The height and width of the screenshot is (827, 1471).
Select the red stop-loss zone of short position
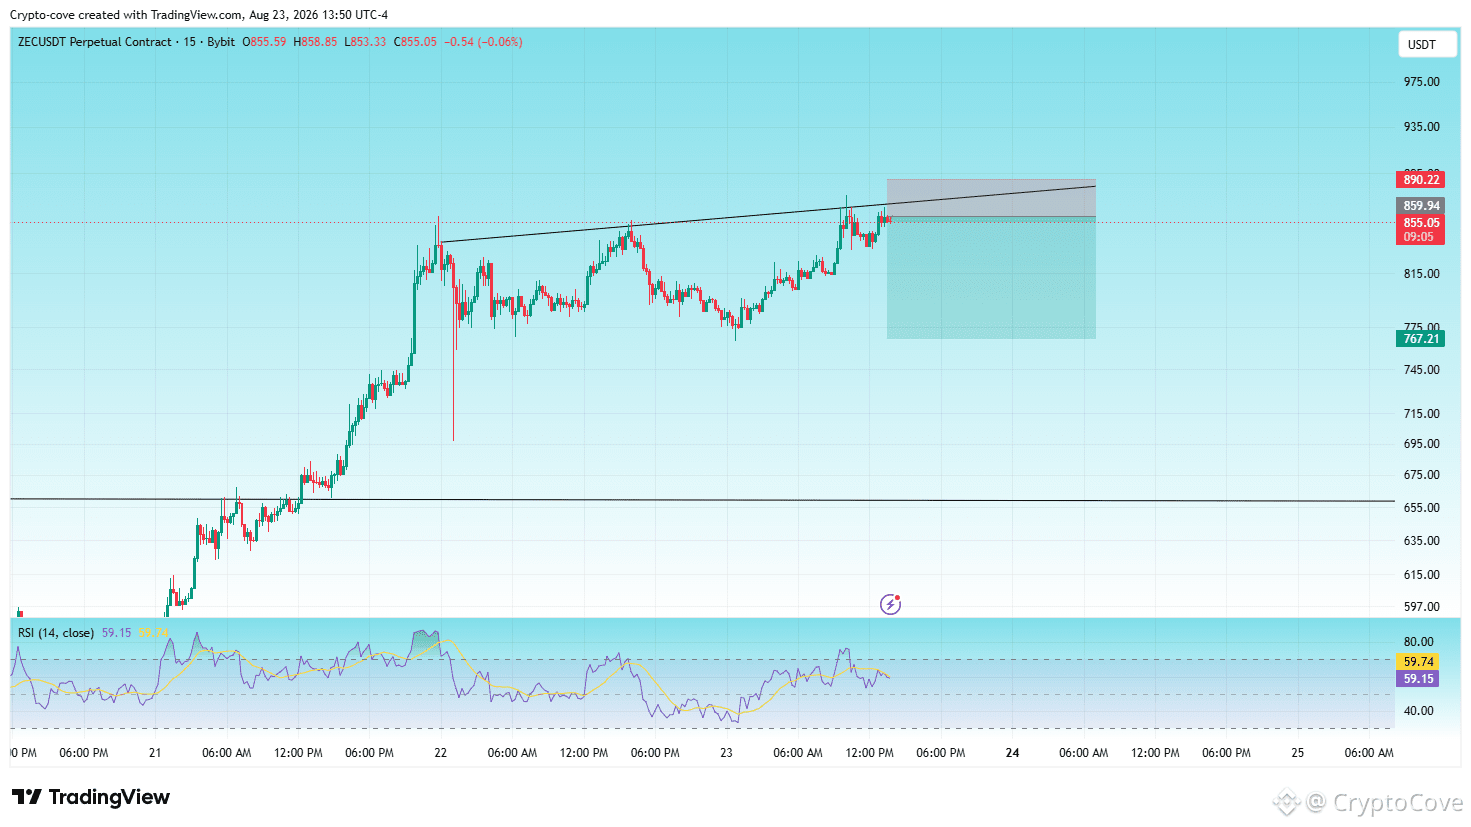point(991,198)
